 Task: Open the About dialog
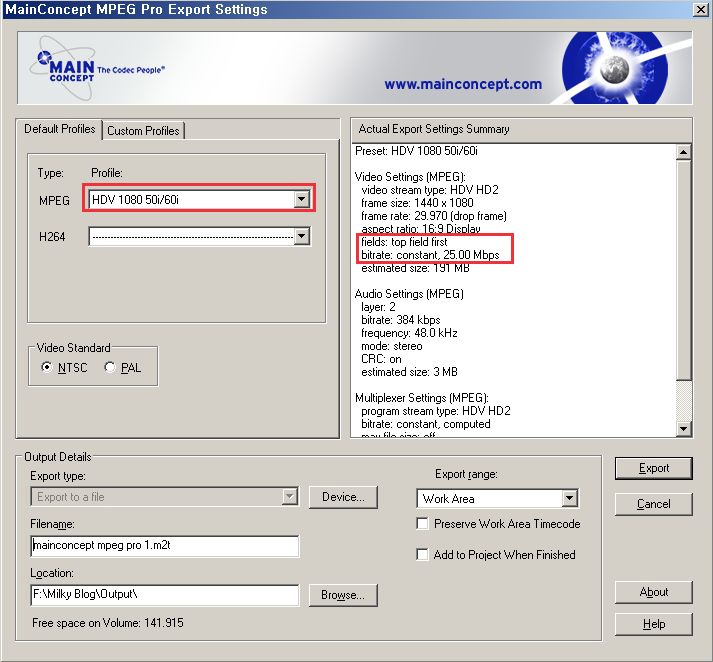click(653, 592)
